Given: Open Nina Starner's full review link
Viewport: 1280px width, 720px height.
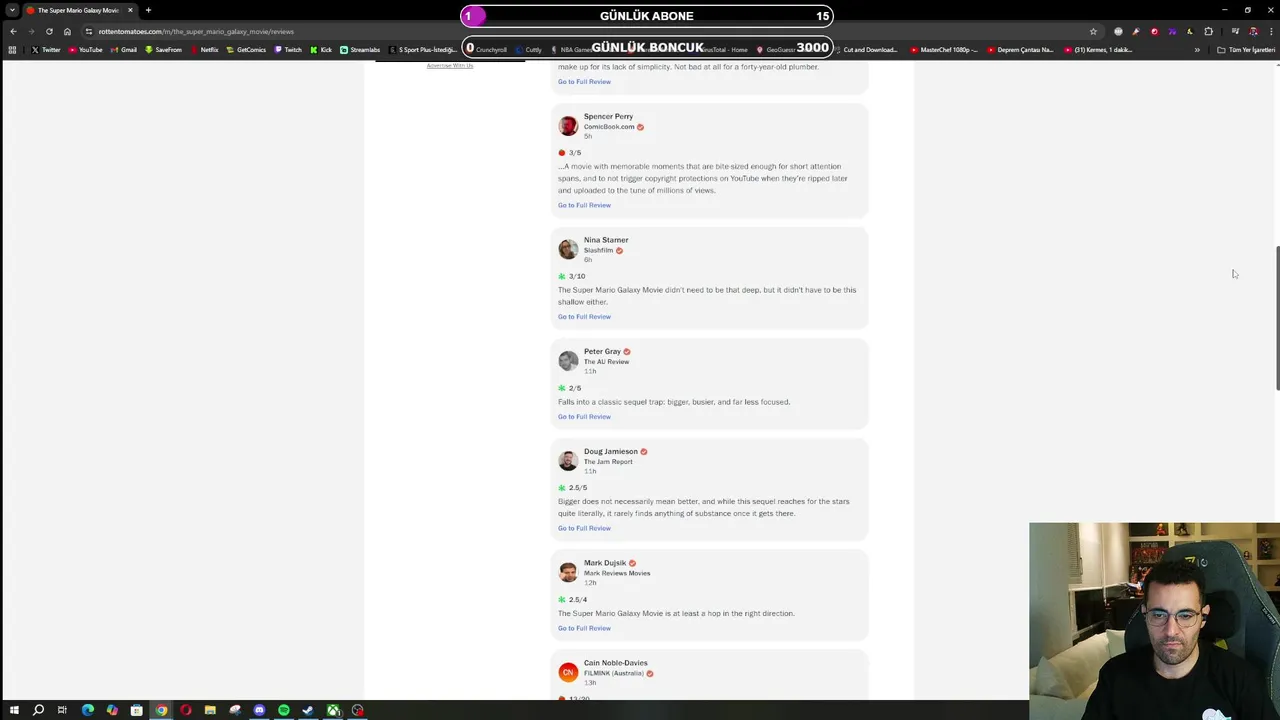Looking at the screenshot, I should click(x=584, y=317).
